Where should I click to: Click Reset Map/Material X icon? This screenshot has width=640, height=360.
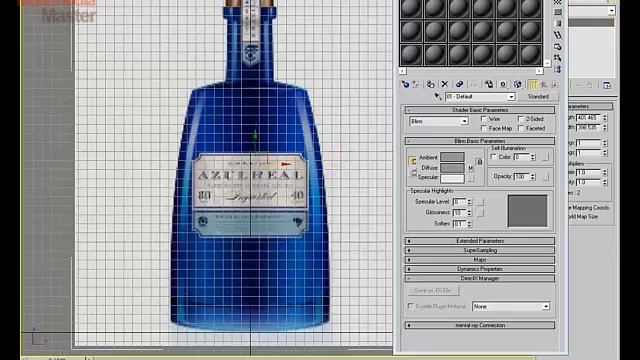444,84
